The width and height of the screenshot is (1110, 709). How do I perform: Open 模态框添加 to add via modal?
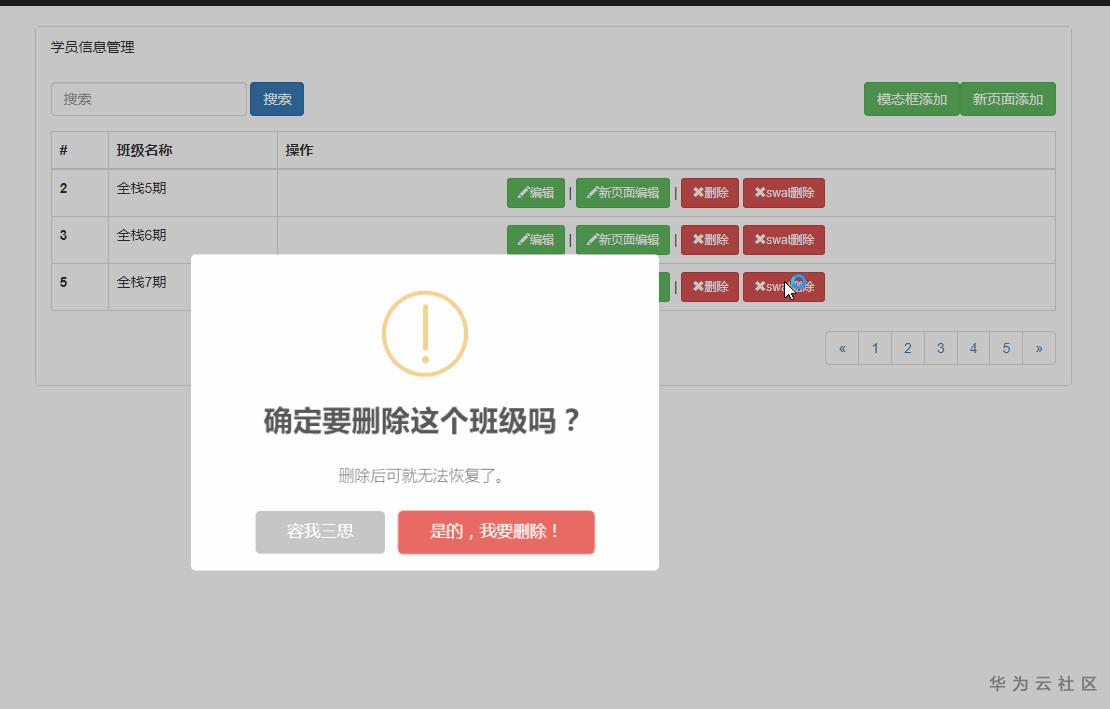pos(911,99)
